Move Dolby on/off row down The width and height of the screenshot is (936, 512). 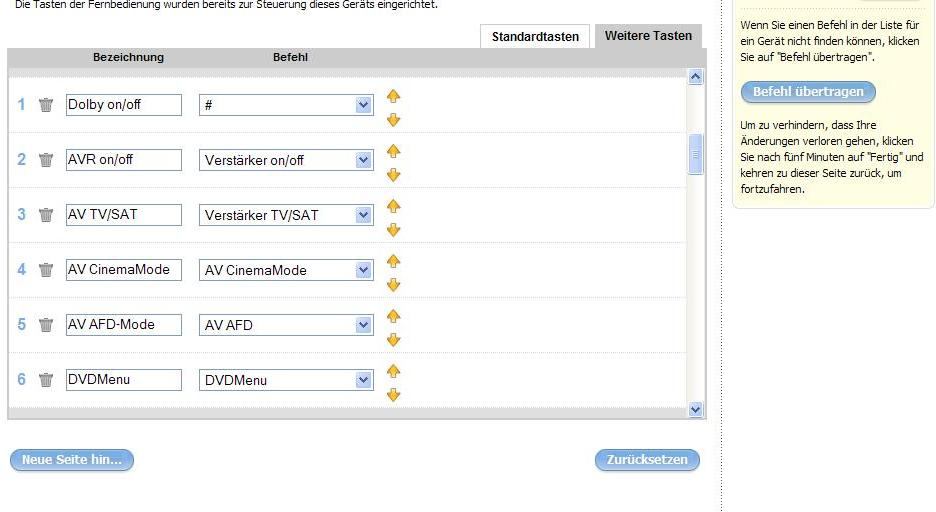point(393,120)
